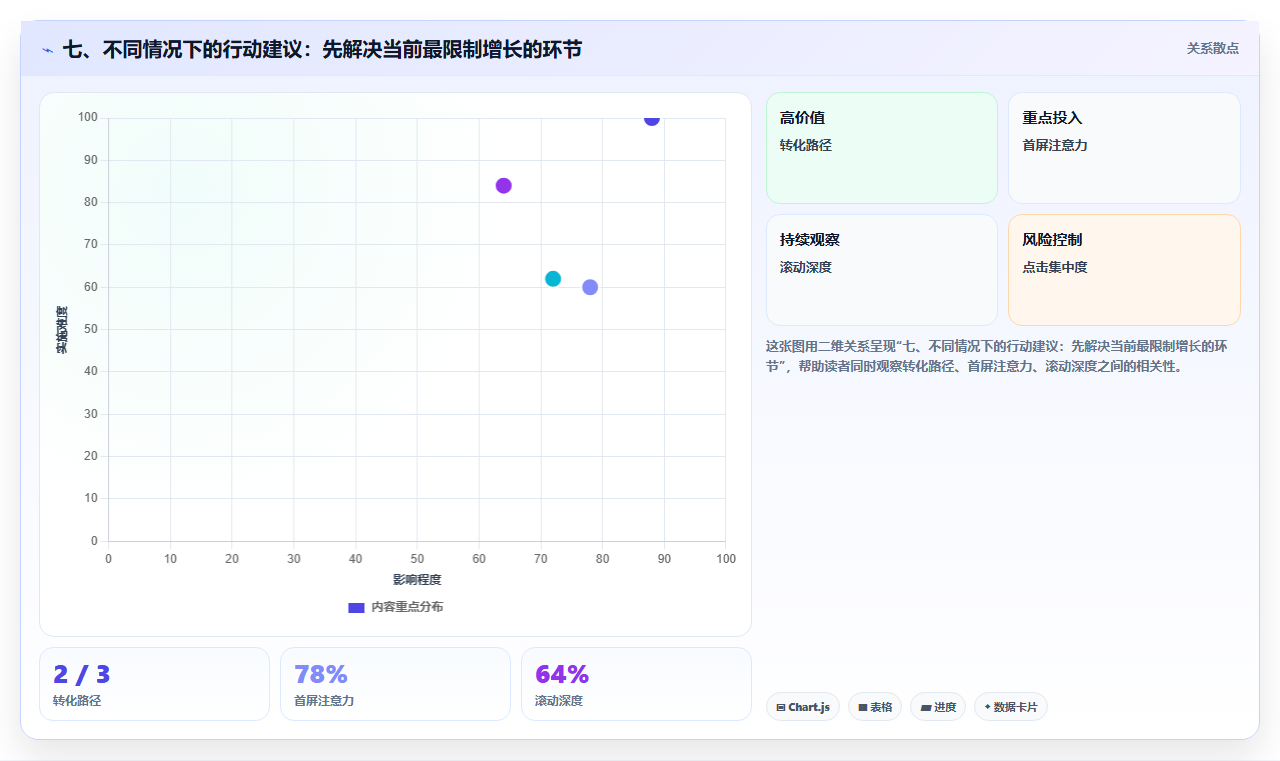Select the Chart.js tag chip
1280x761 pixels.
pos(803,707)
